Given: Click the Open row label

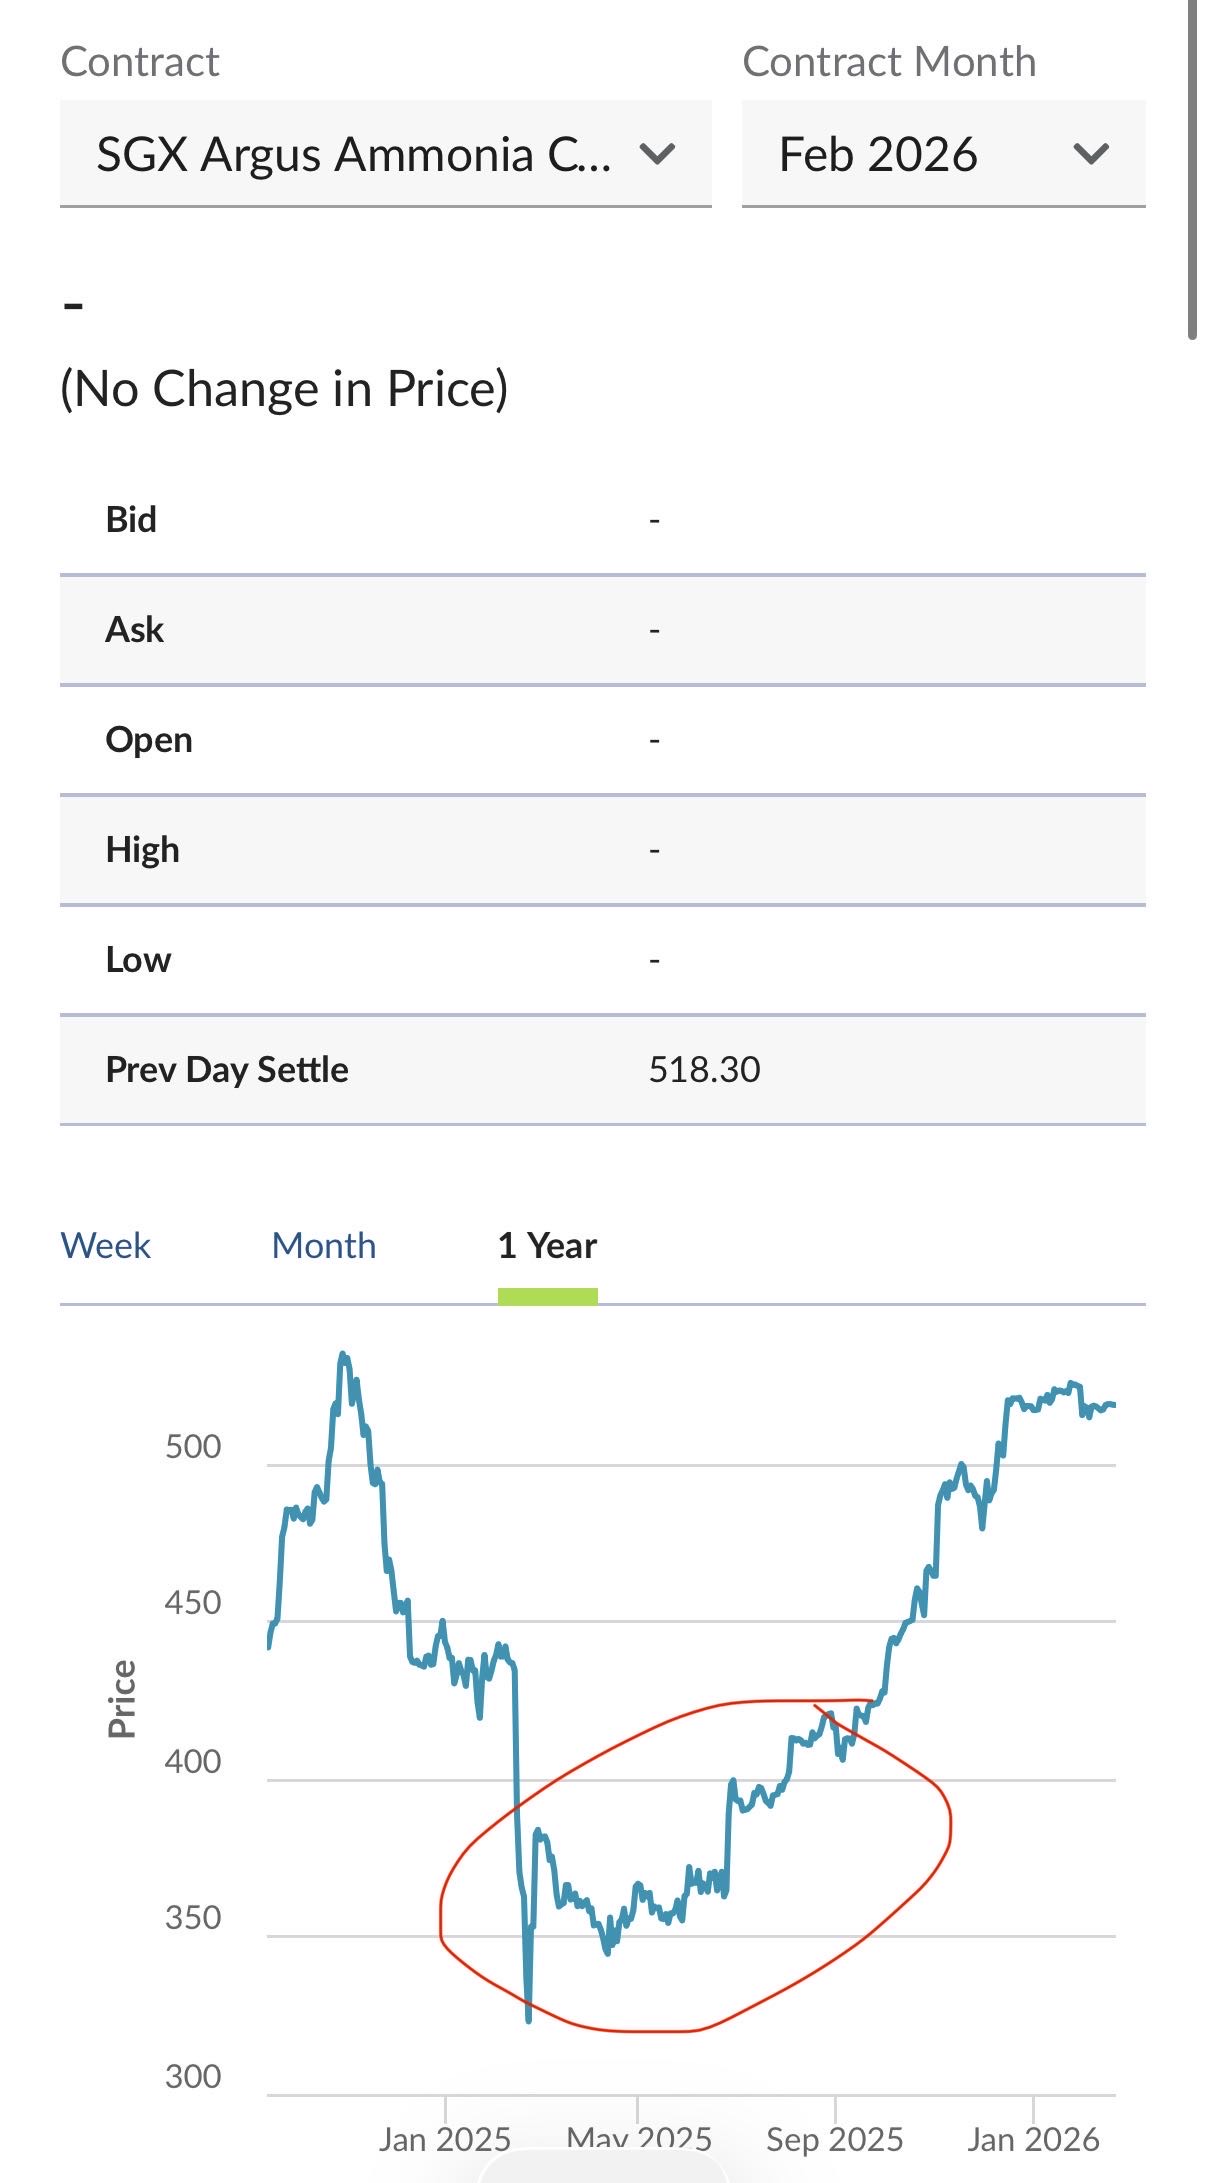Looking at the screenshot, I should 149,740.
